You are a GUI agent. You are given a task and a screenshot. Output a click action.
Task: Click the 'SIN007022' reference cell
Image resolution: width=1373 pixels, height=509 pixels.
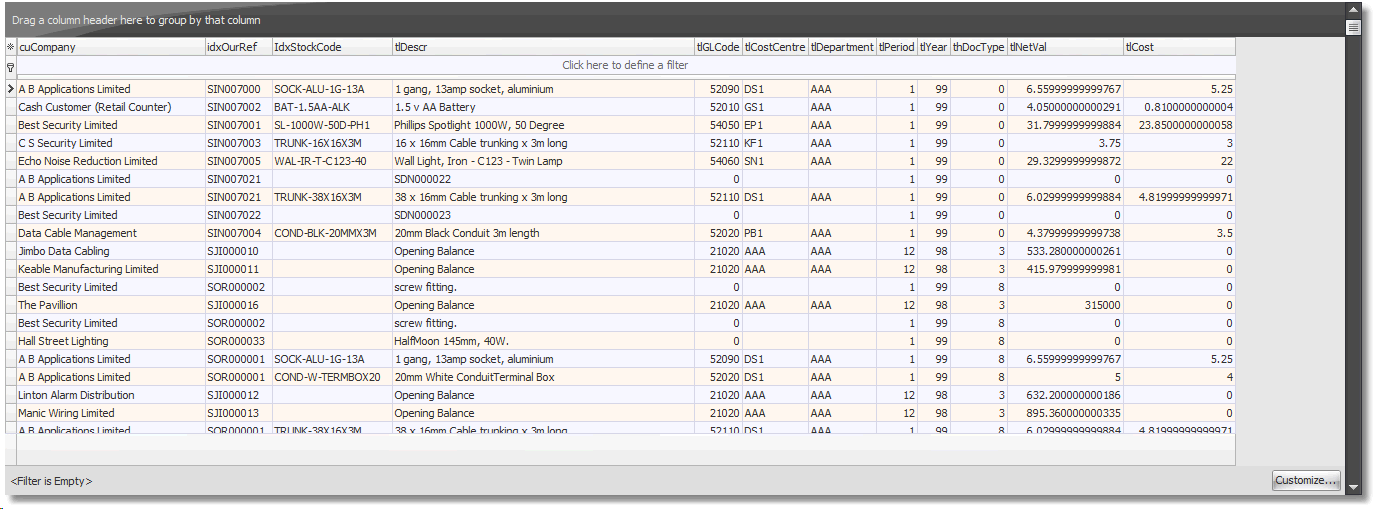pos(238,215)
